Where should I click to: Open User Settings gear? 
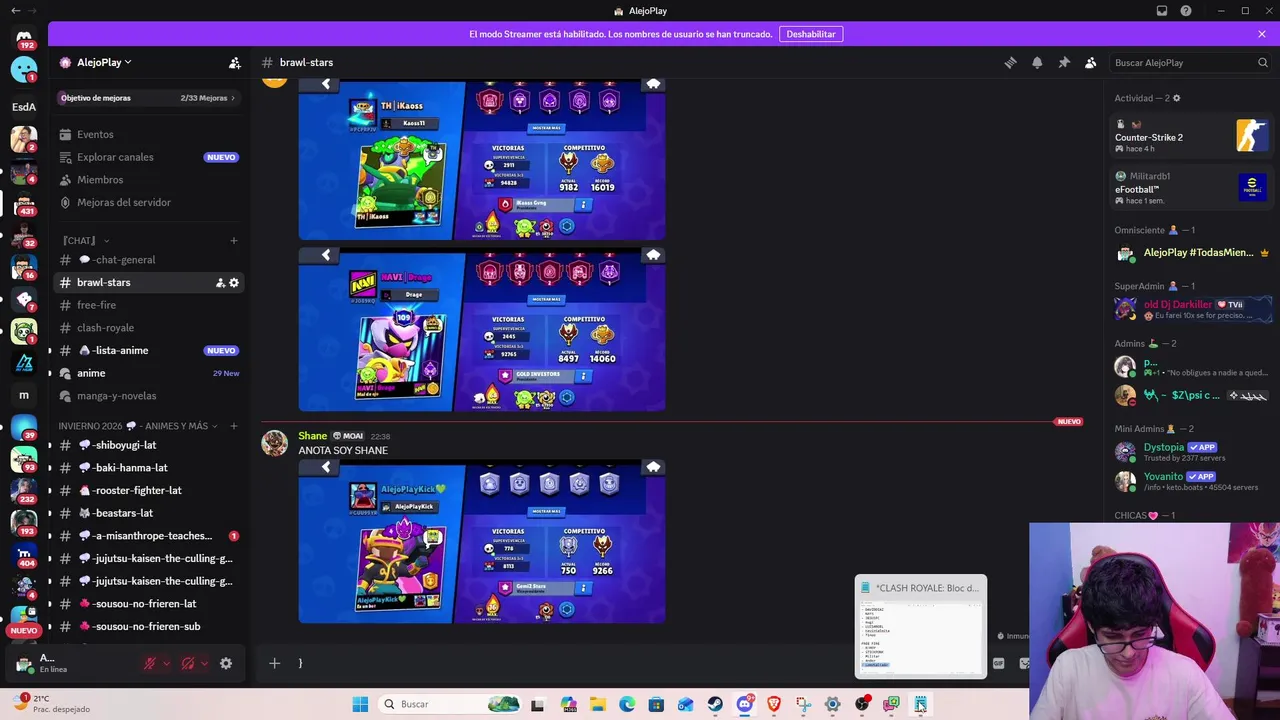coord(226,663)
